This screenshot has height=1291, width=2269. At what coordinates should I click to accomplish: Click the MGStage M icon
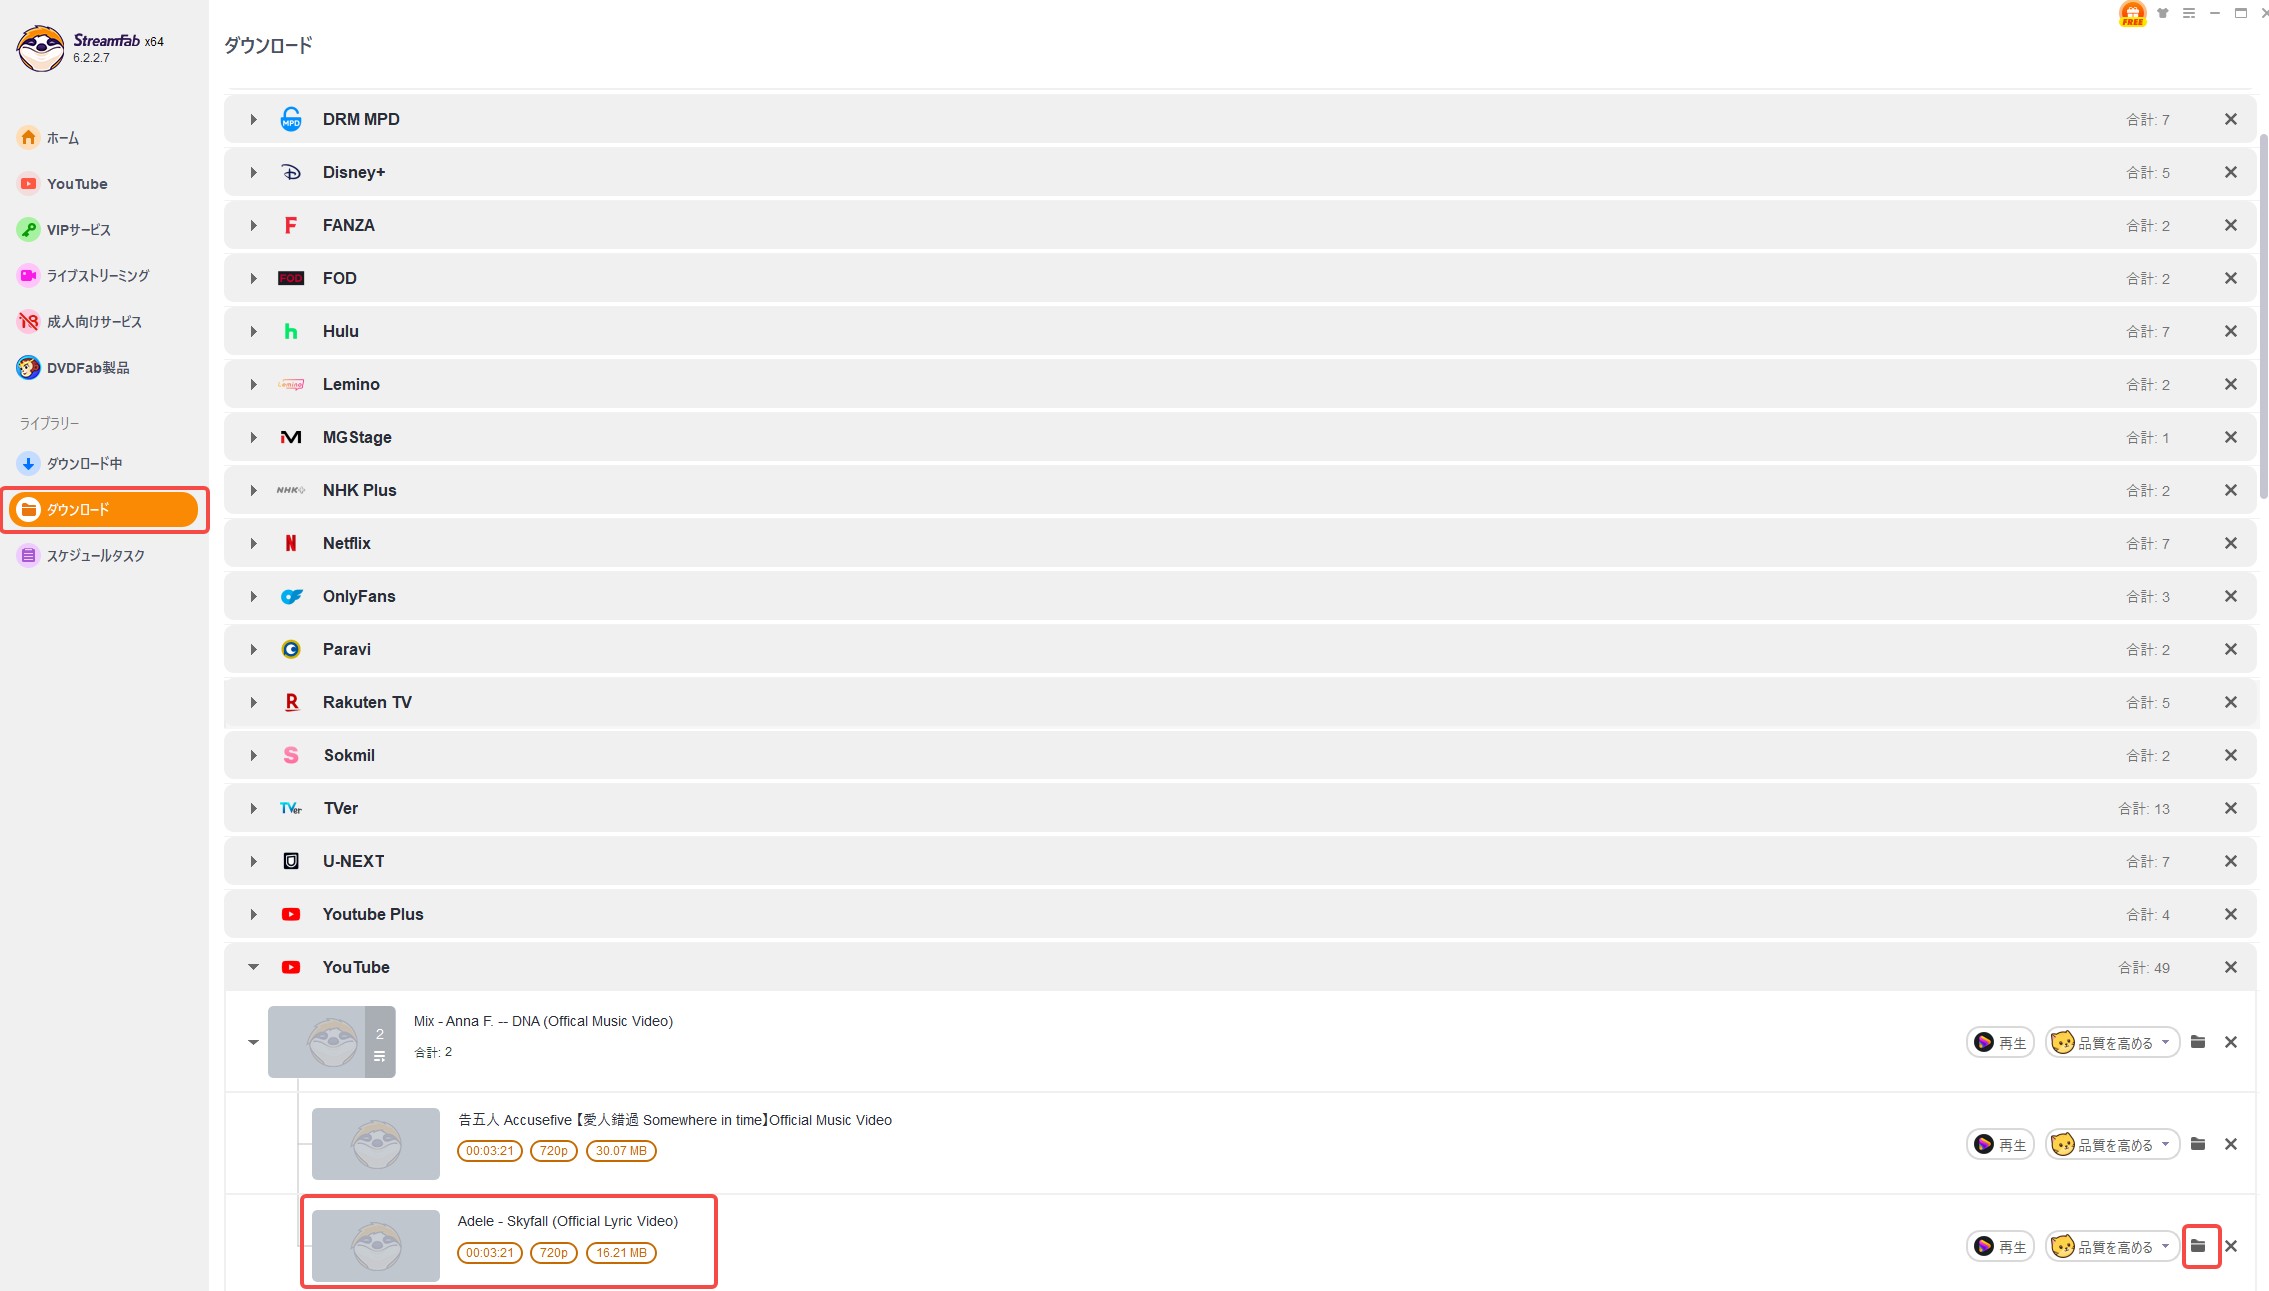click(291, 437)
